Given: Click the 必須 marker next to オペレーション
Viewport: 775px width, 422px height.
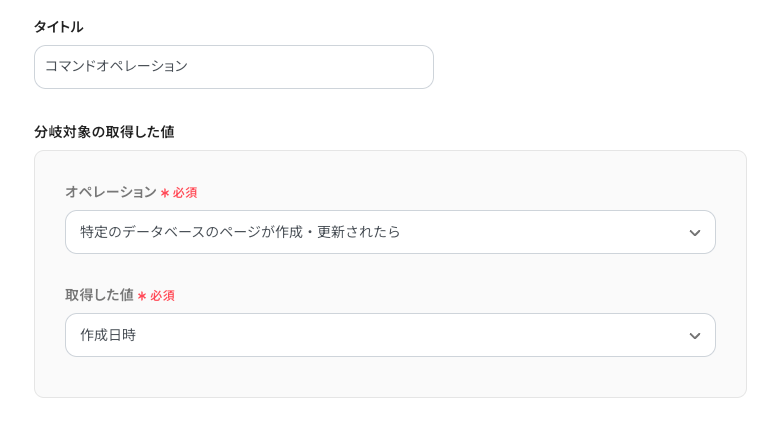Looking at the screenshot, I should [185, 193].
